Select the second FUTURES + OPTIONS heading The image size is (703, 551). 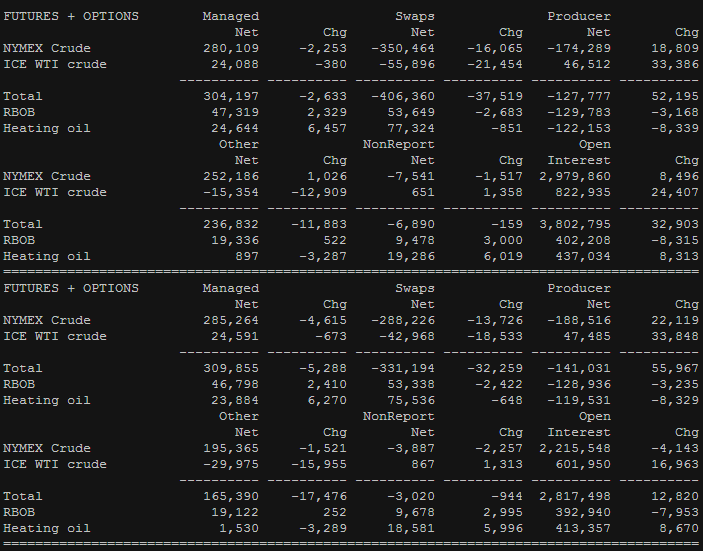[71, 288]
